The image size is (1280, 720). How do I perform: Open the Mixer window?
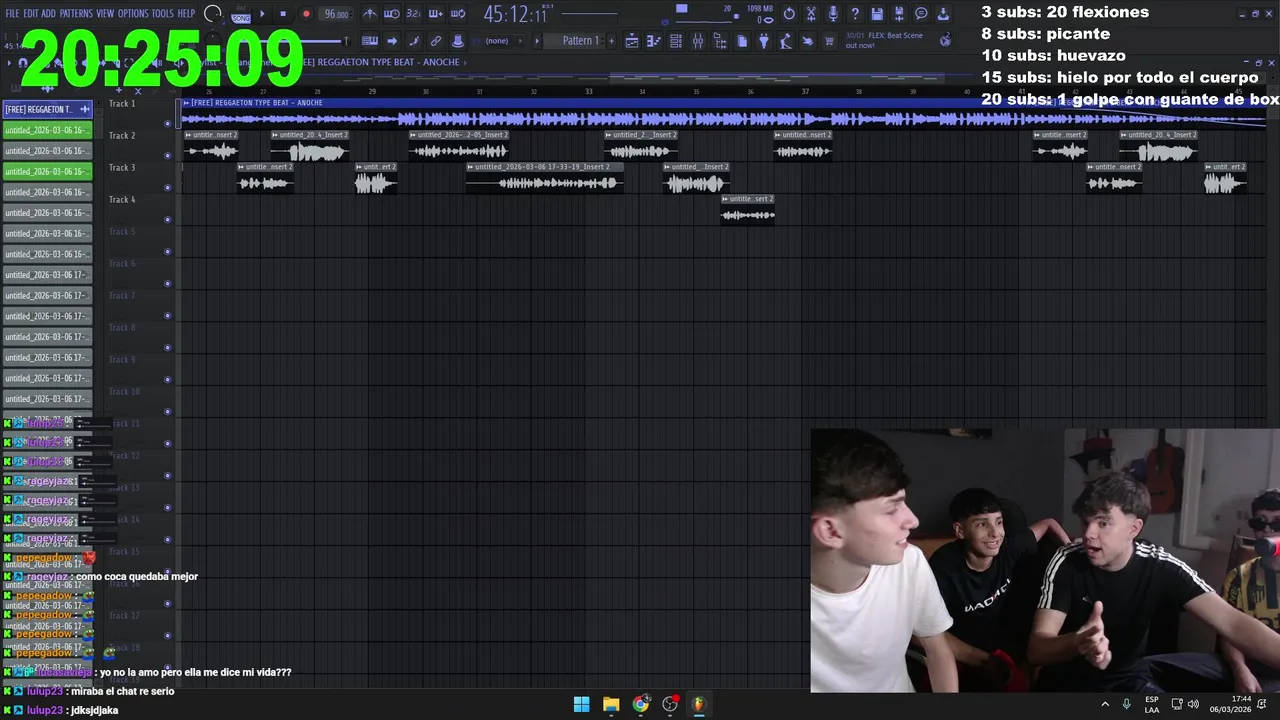click(698, 41)
